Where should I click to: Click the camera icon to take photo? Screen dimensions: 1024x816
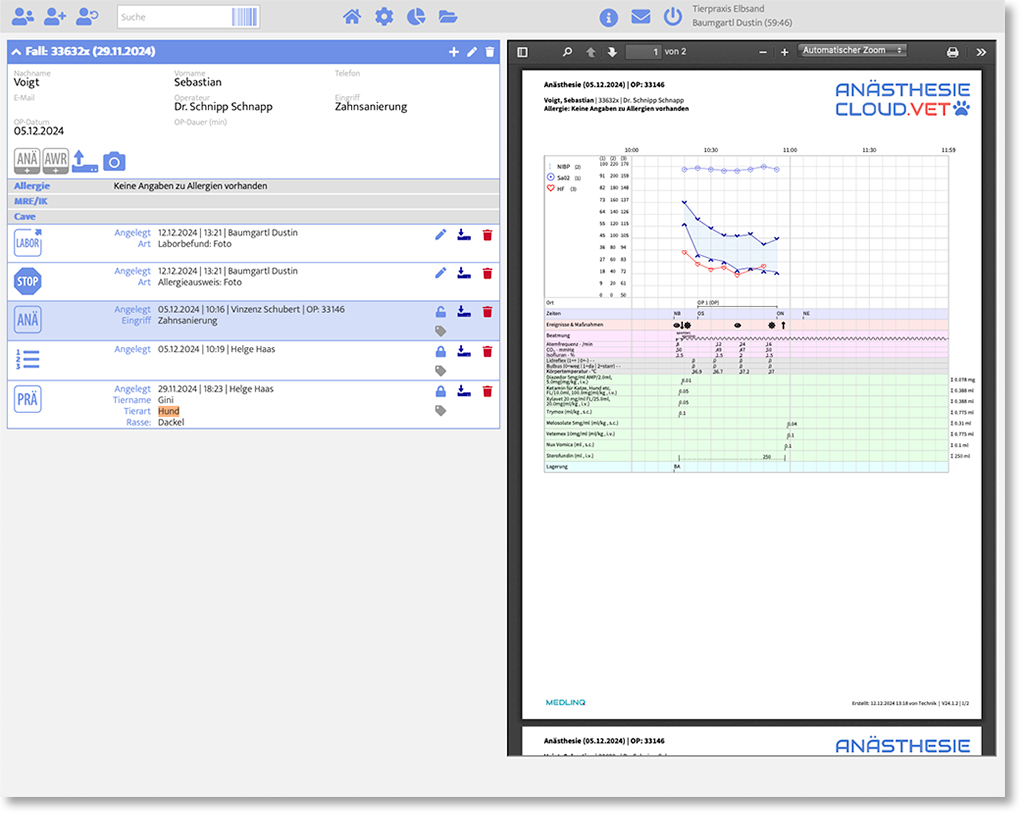click(x=114, y=160)
